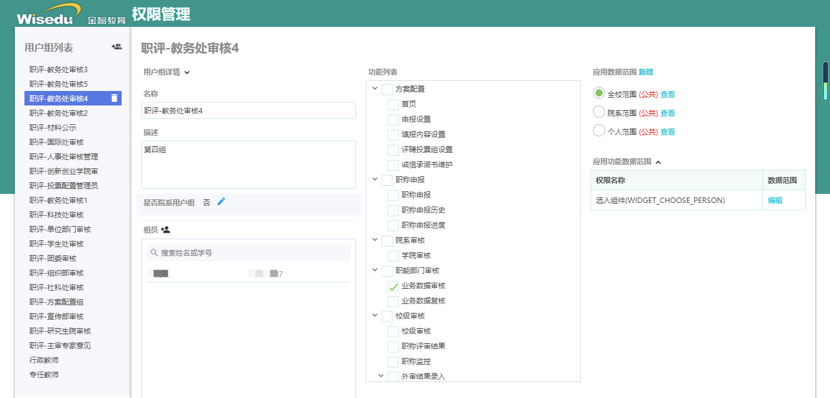Click 查看 for 个人范围

coord(667,132)
